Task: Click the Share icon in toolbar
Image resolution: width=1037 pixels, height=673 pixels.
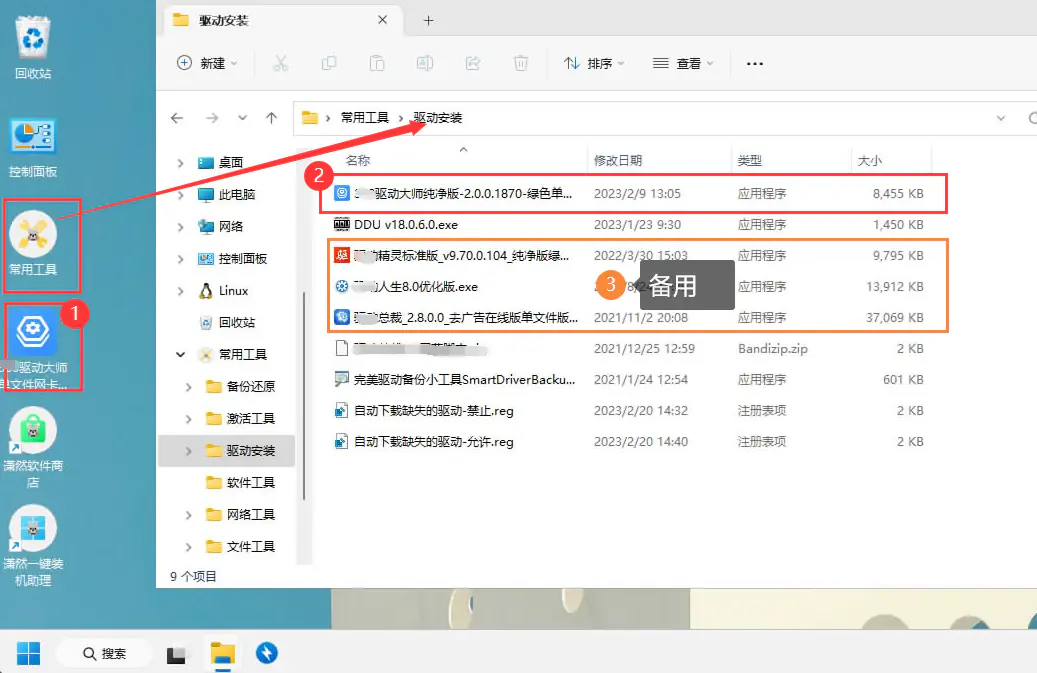Action: [x=473, y=63]
